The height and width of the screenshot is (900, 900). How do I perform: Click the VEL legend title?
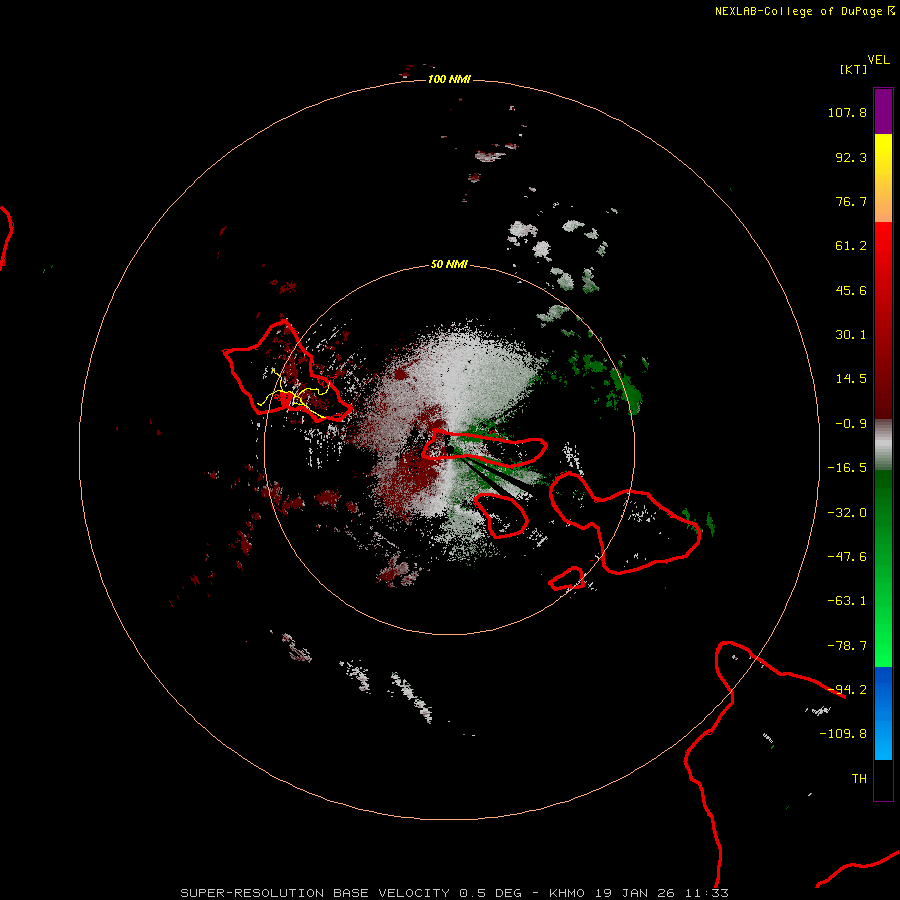click(878, 60)
